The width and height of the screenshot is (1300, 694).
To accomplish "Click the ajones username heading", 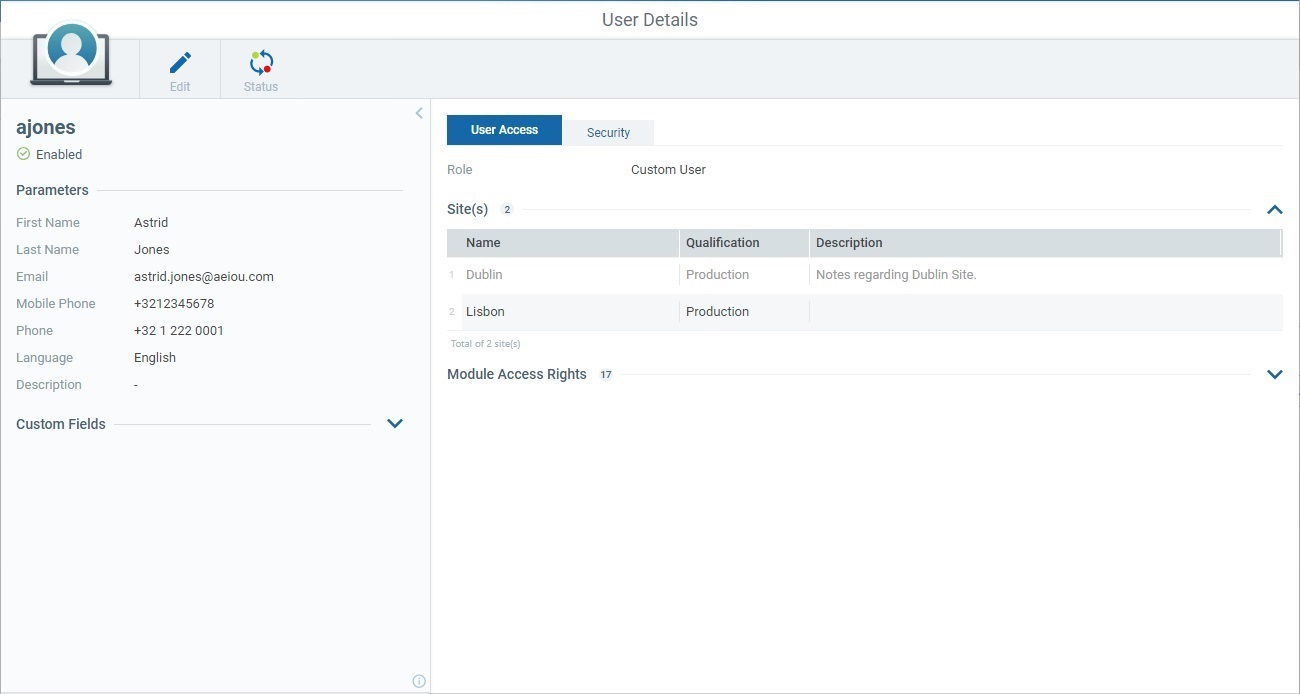I will tap(46, 128).
